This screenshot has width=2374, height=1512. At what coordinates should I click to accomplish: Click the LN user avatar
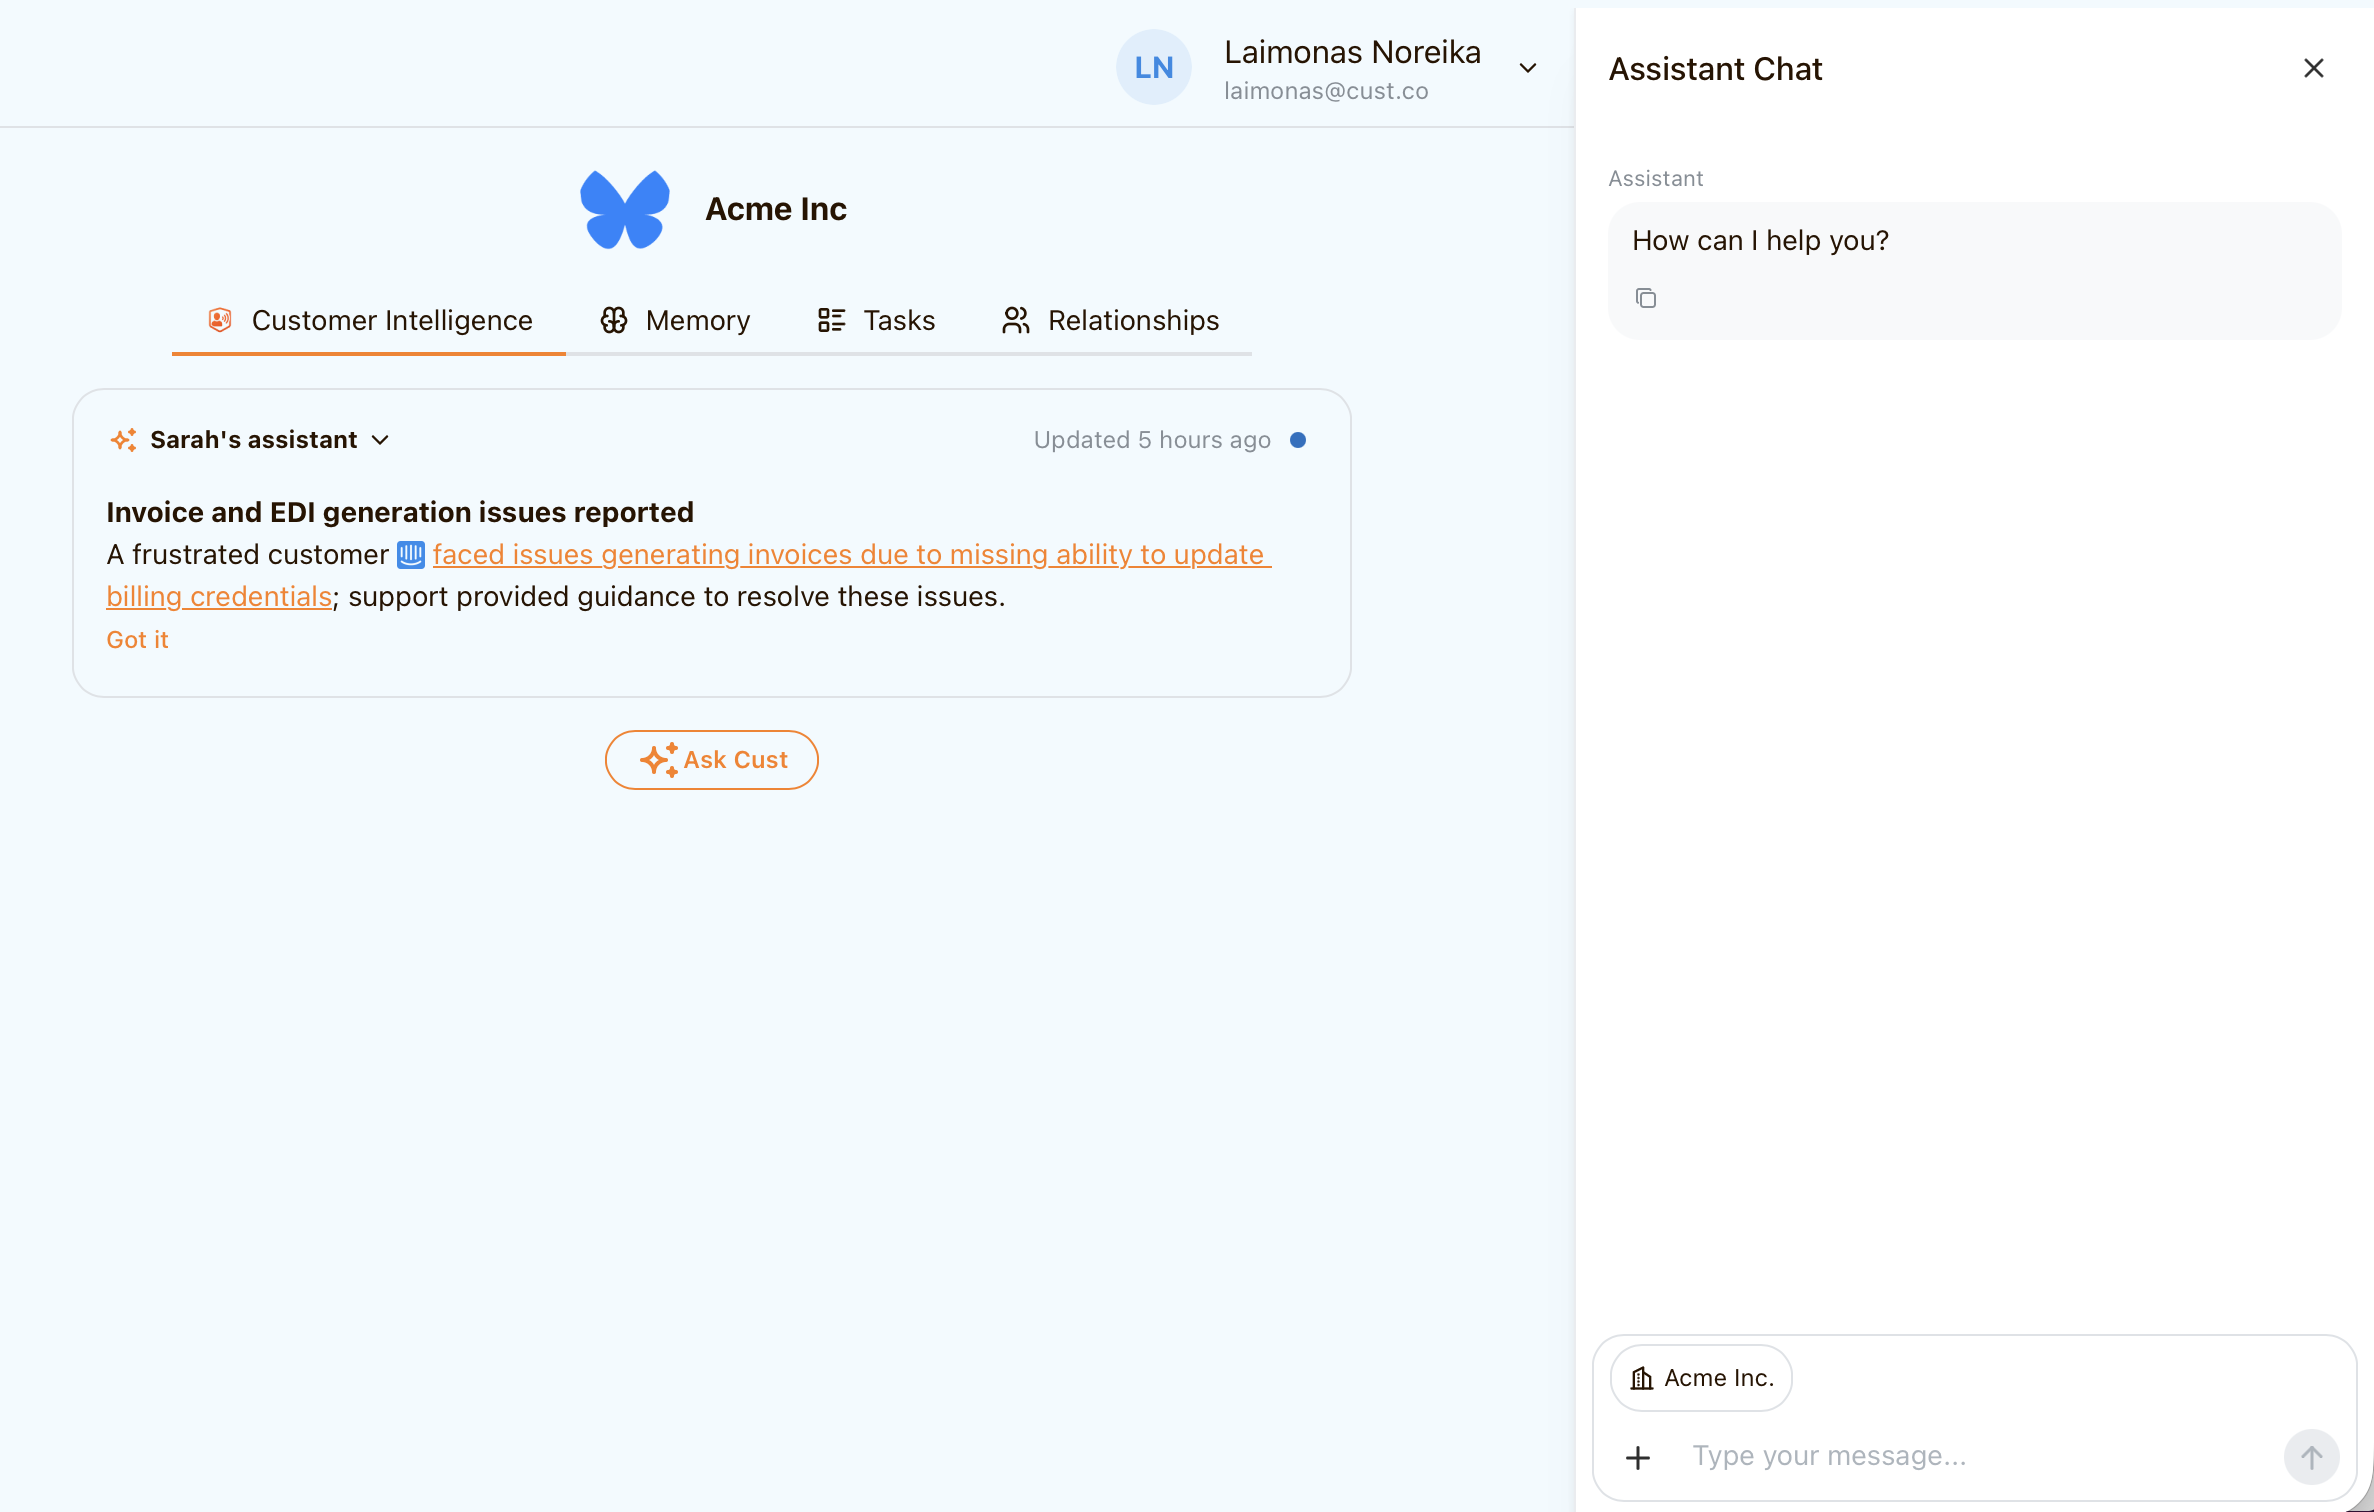click(x=1153, y=67)
